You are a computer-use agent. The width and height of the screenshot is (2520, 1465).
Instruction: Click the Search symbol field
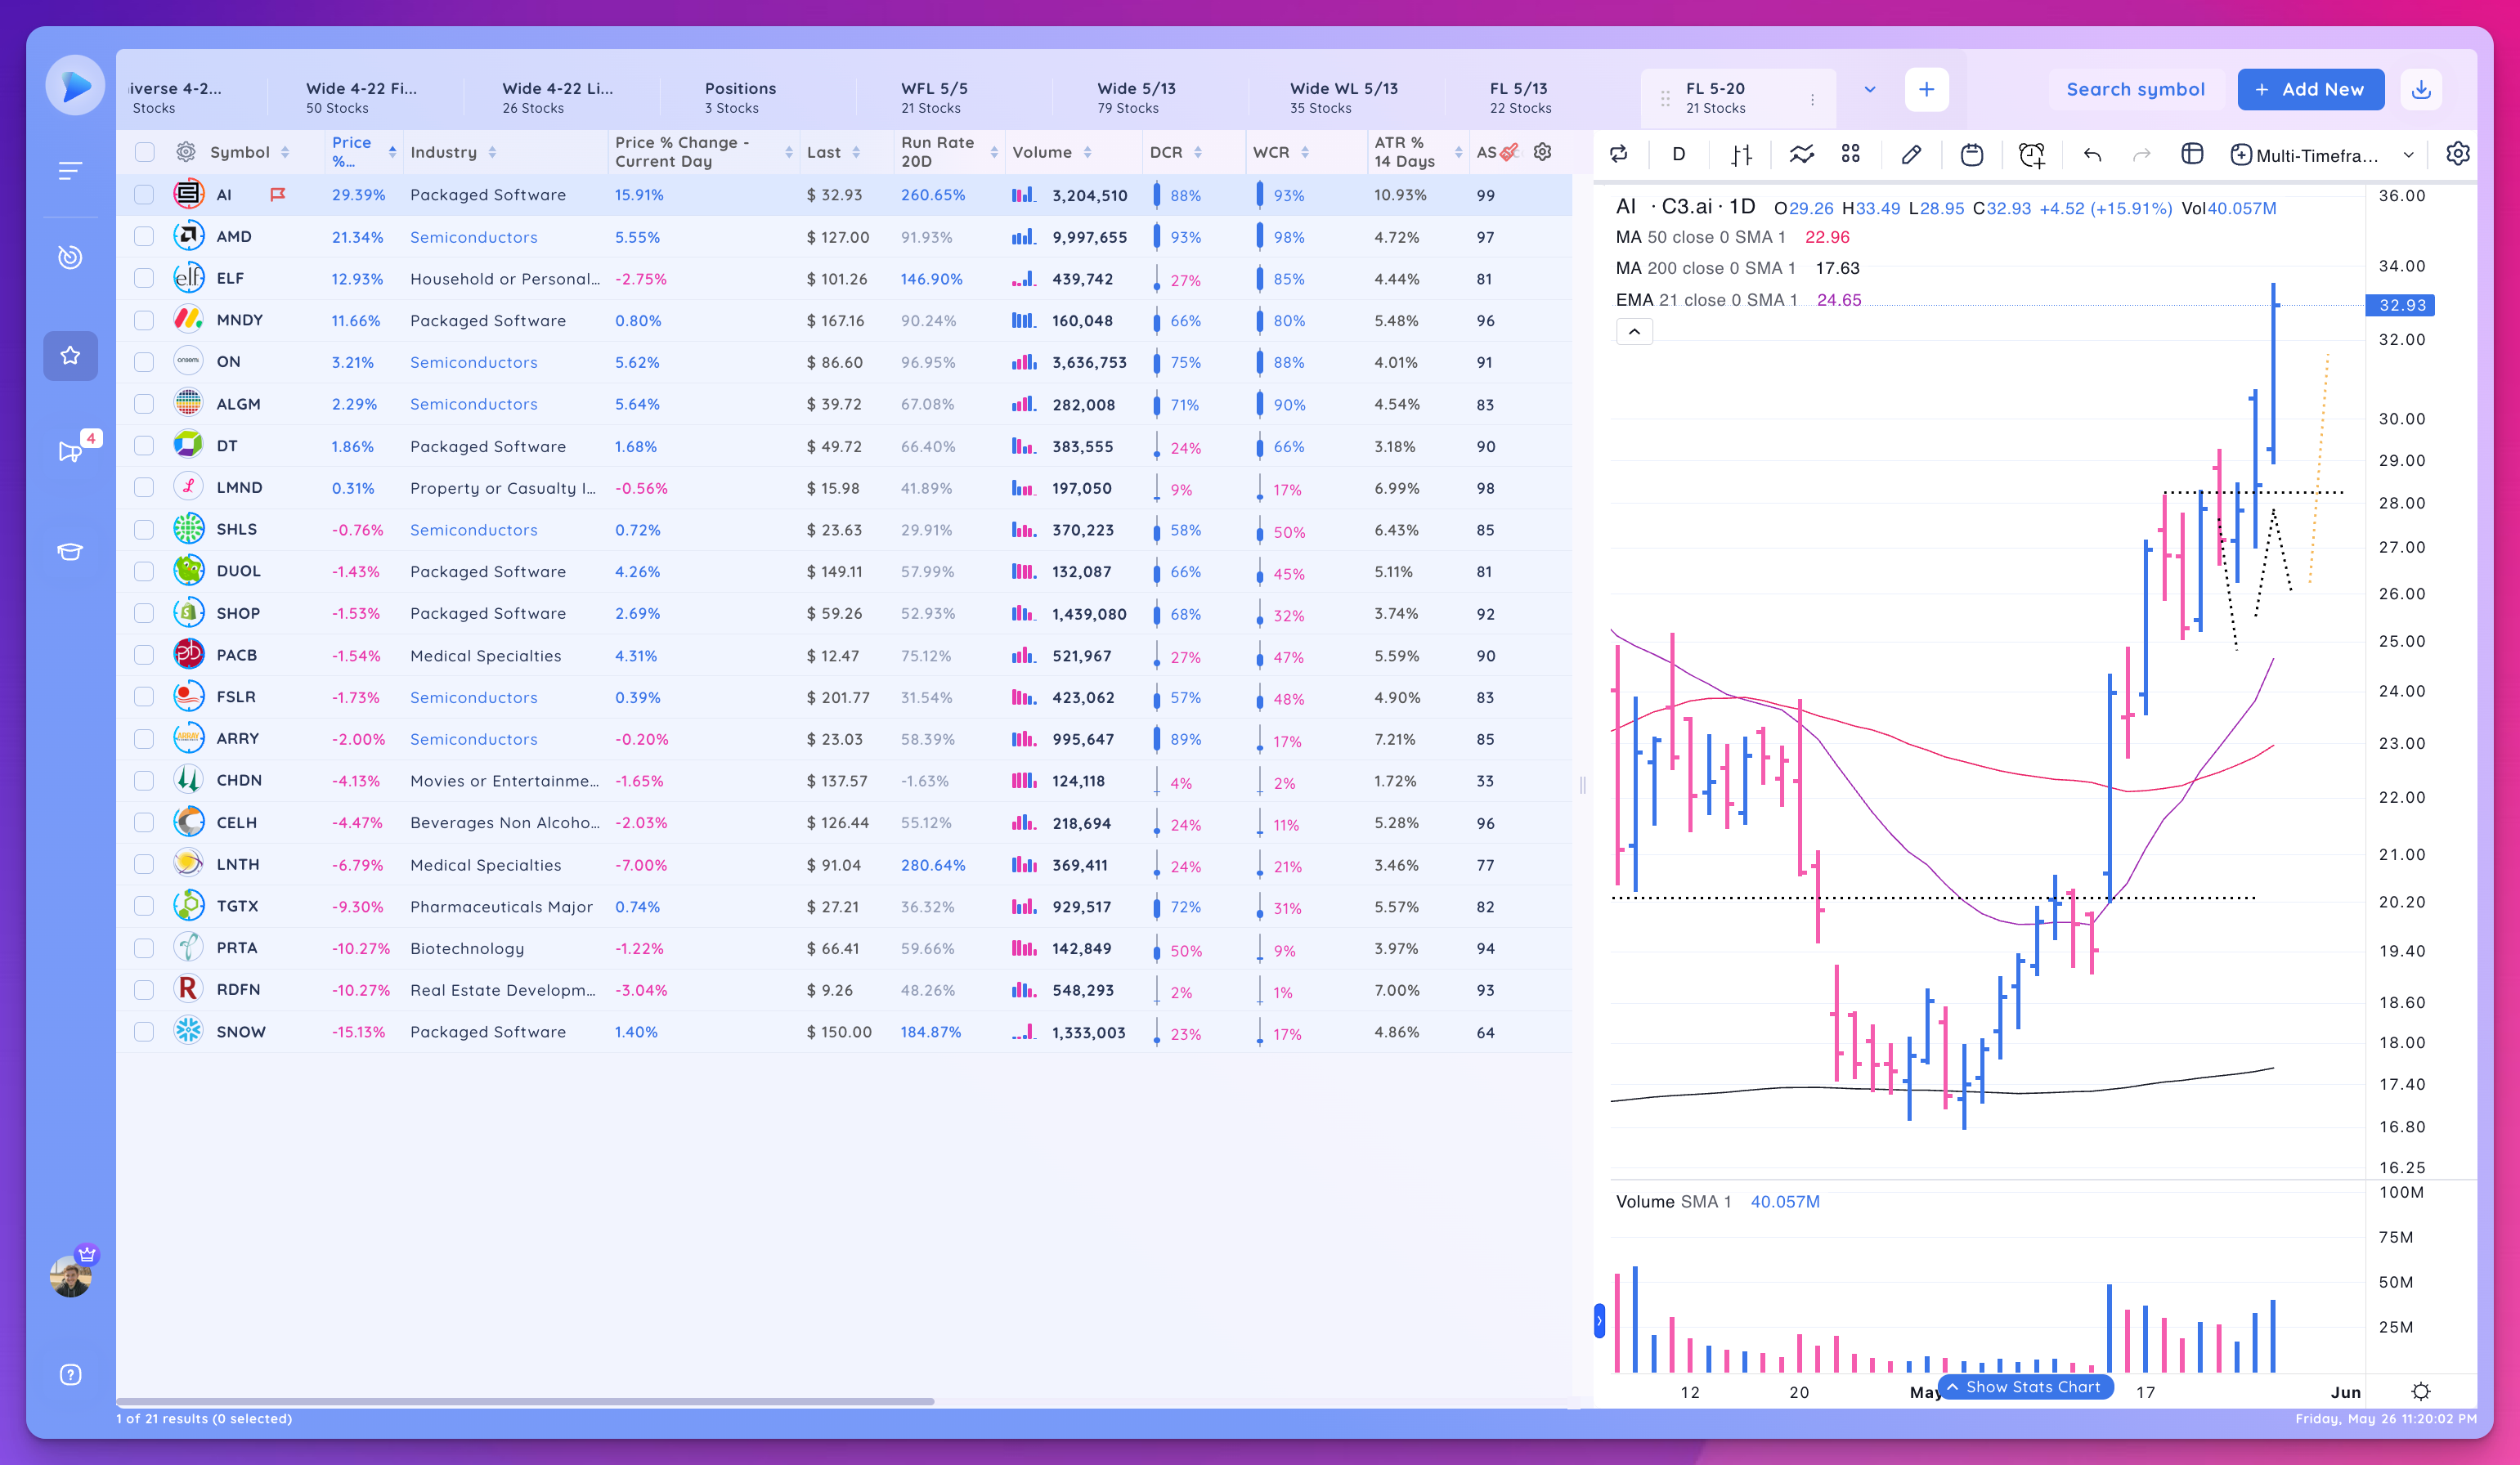click(2135, 89)
